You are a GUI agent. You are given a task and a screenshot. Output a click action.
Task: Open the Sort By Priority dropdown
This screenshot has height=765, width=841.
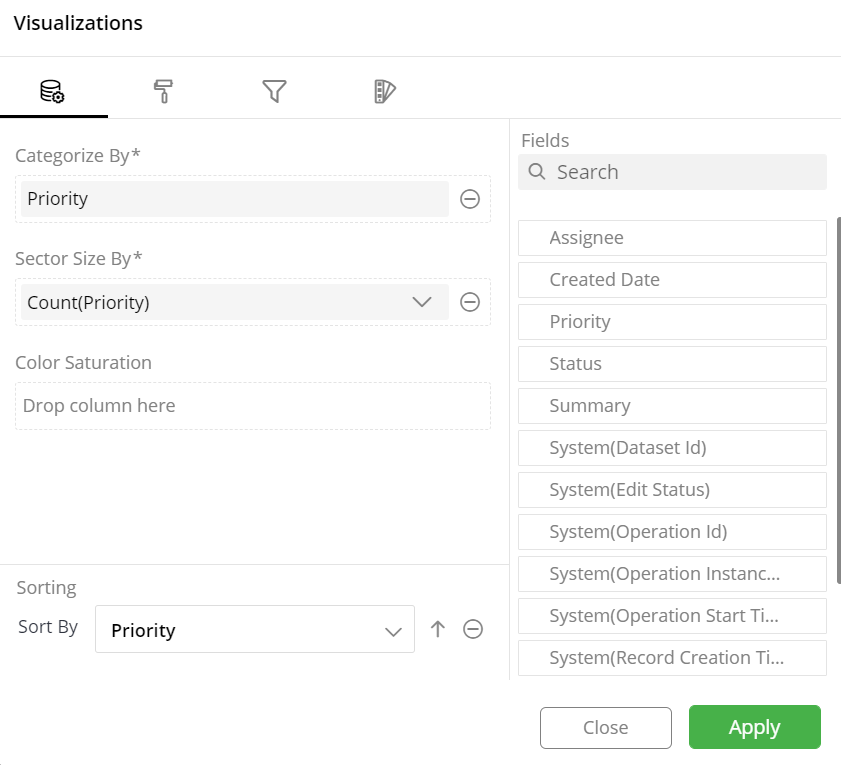coord(255,629)
